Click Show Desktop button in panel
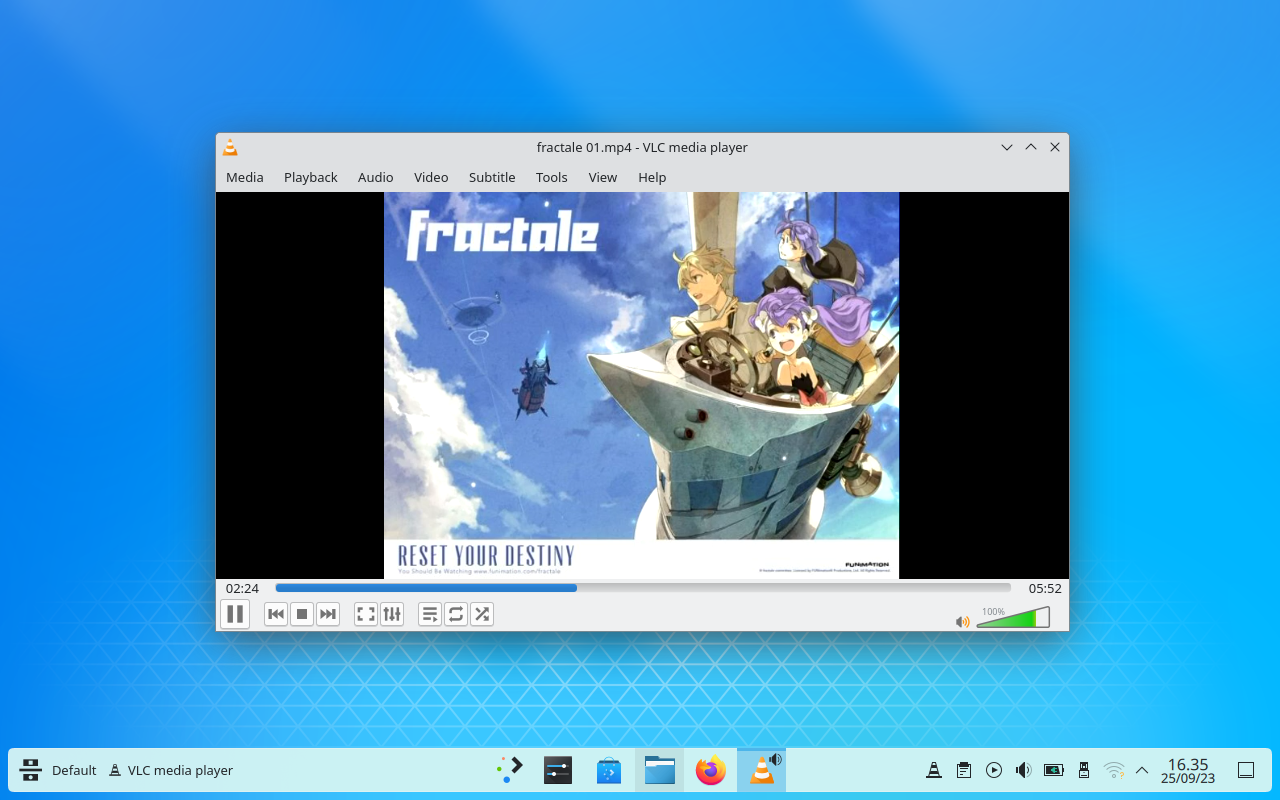 (x=1246, y=770)
